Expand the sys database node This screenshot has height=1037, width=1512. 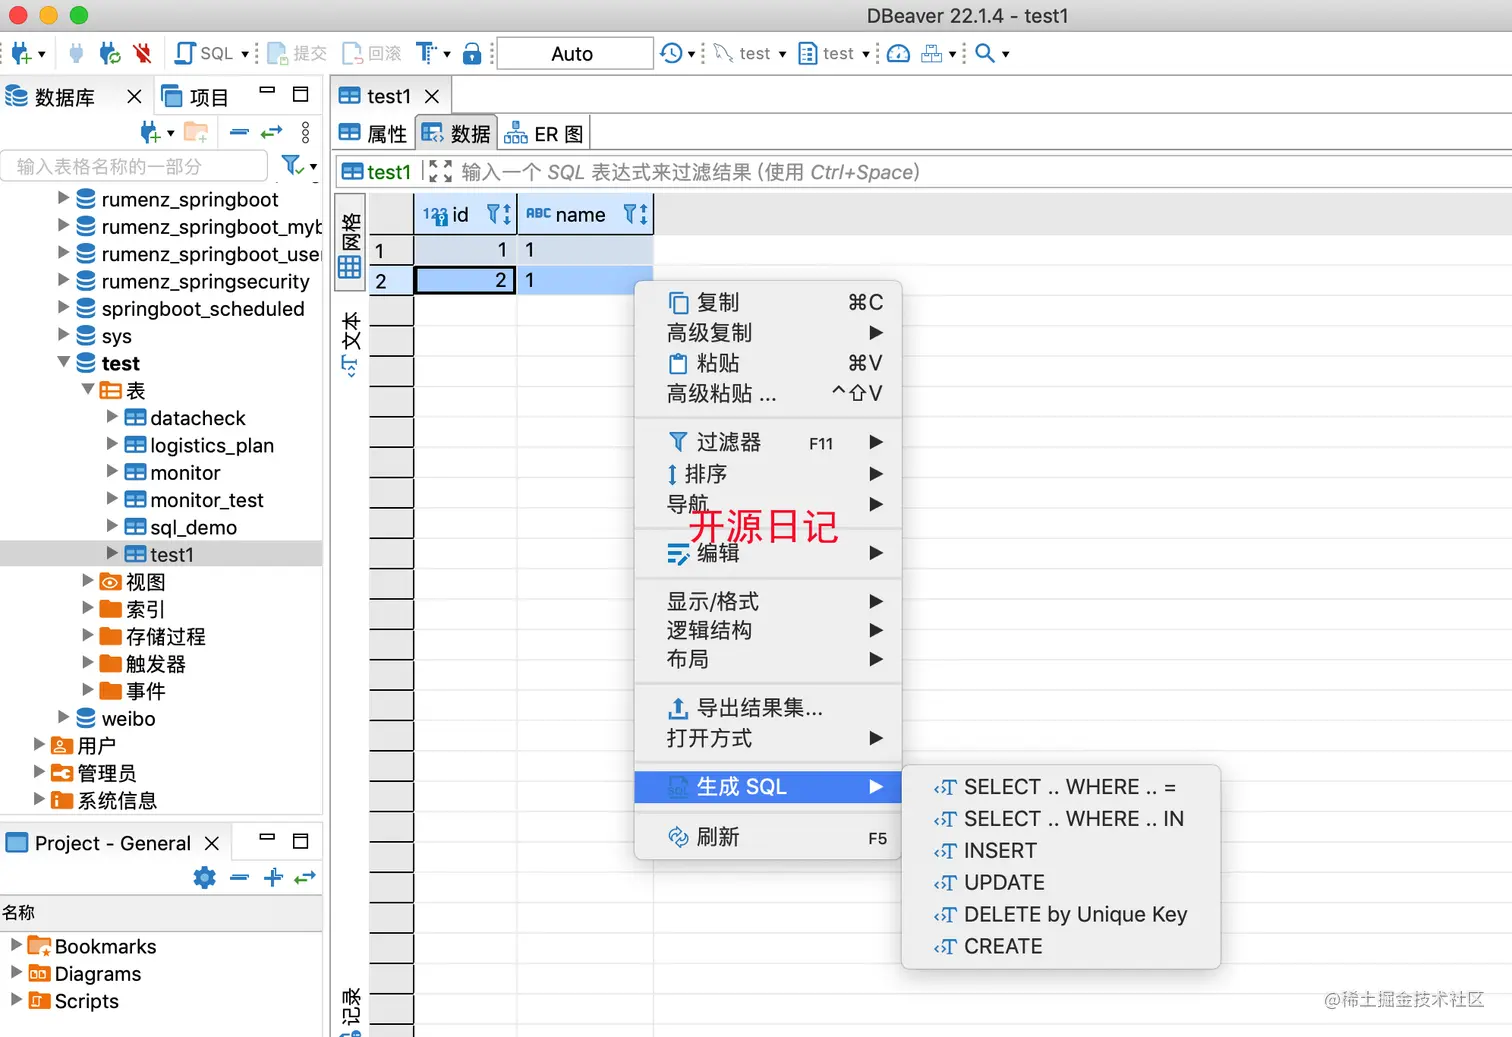tap(64, 335)
